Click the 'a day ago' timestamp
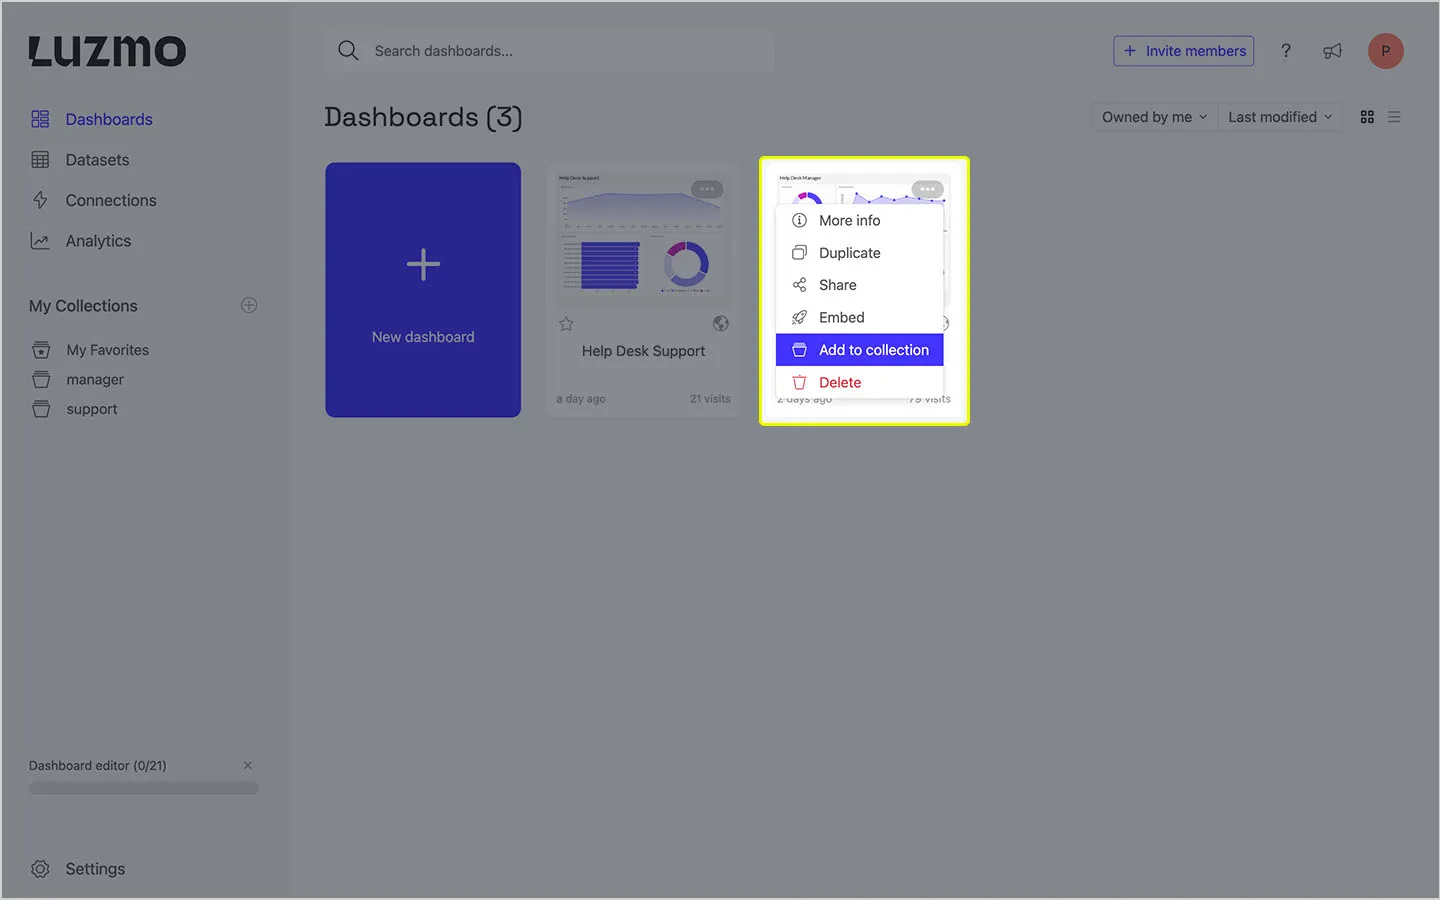This screenshot has height=900, width=1440. coord(581,398)
